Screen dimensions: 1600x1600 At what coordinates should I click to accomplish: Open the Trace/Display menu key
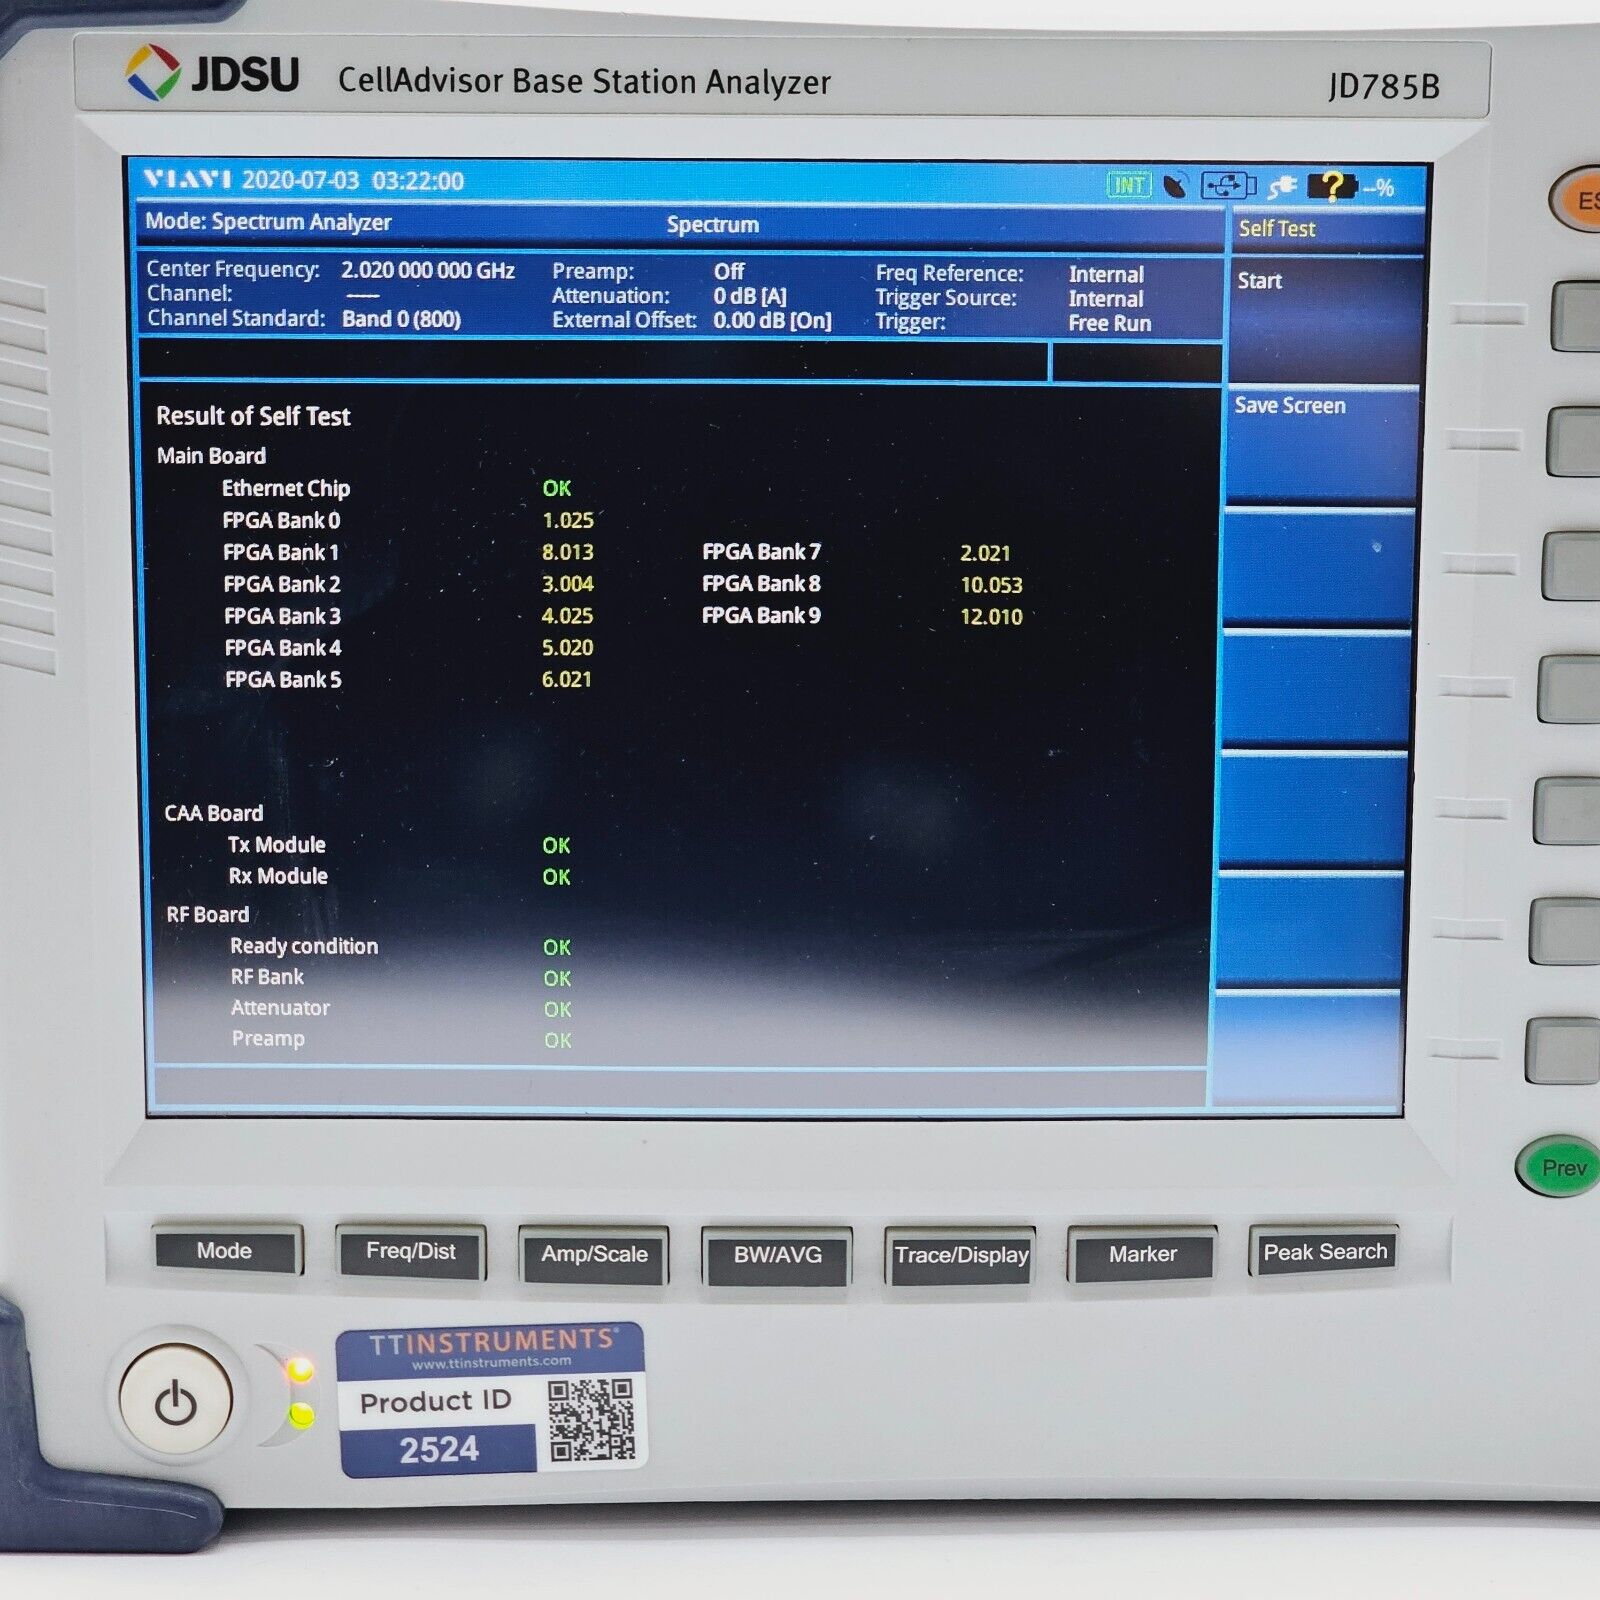[x=961, y=1256]
